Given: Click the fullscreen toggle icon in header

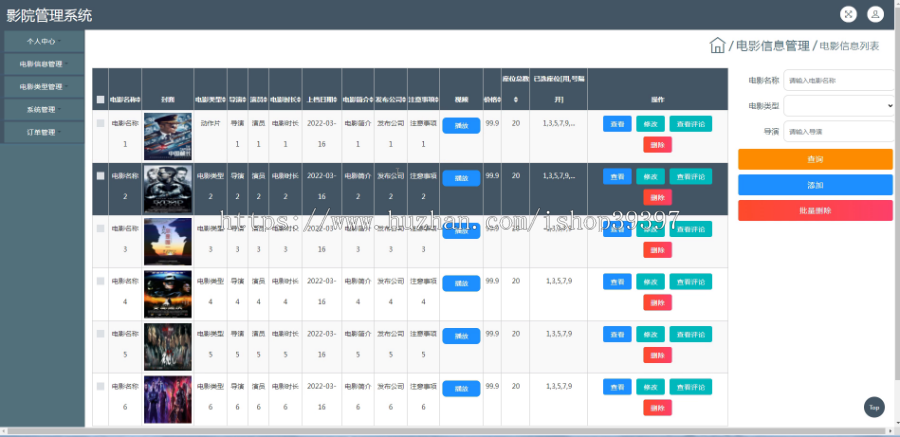Looking at the screenshot, I should [x=848, y=14].
